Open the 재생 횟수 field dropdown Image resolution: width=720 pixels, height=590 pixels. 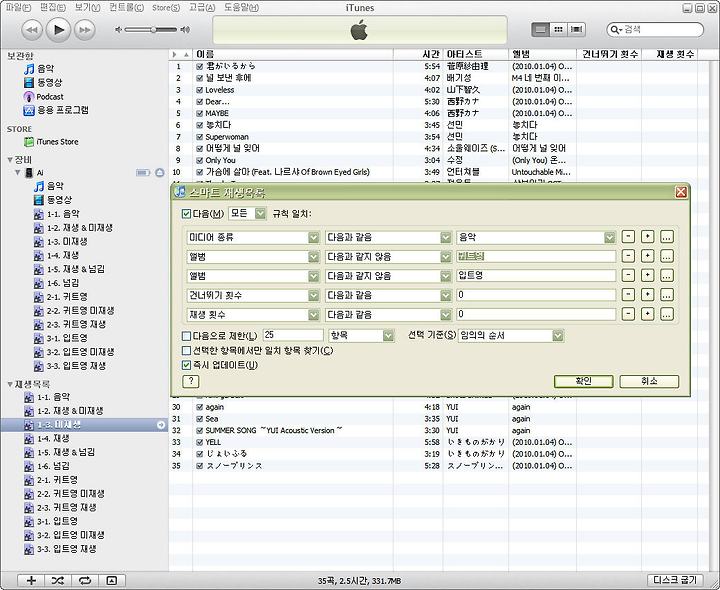253,315
